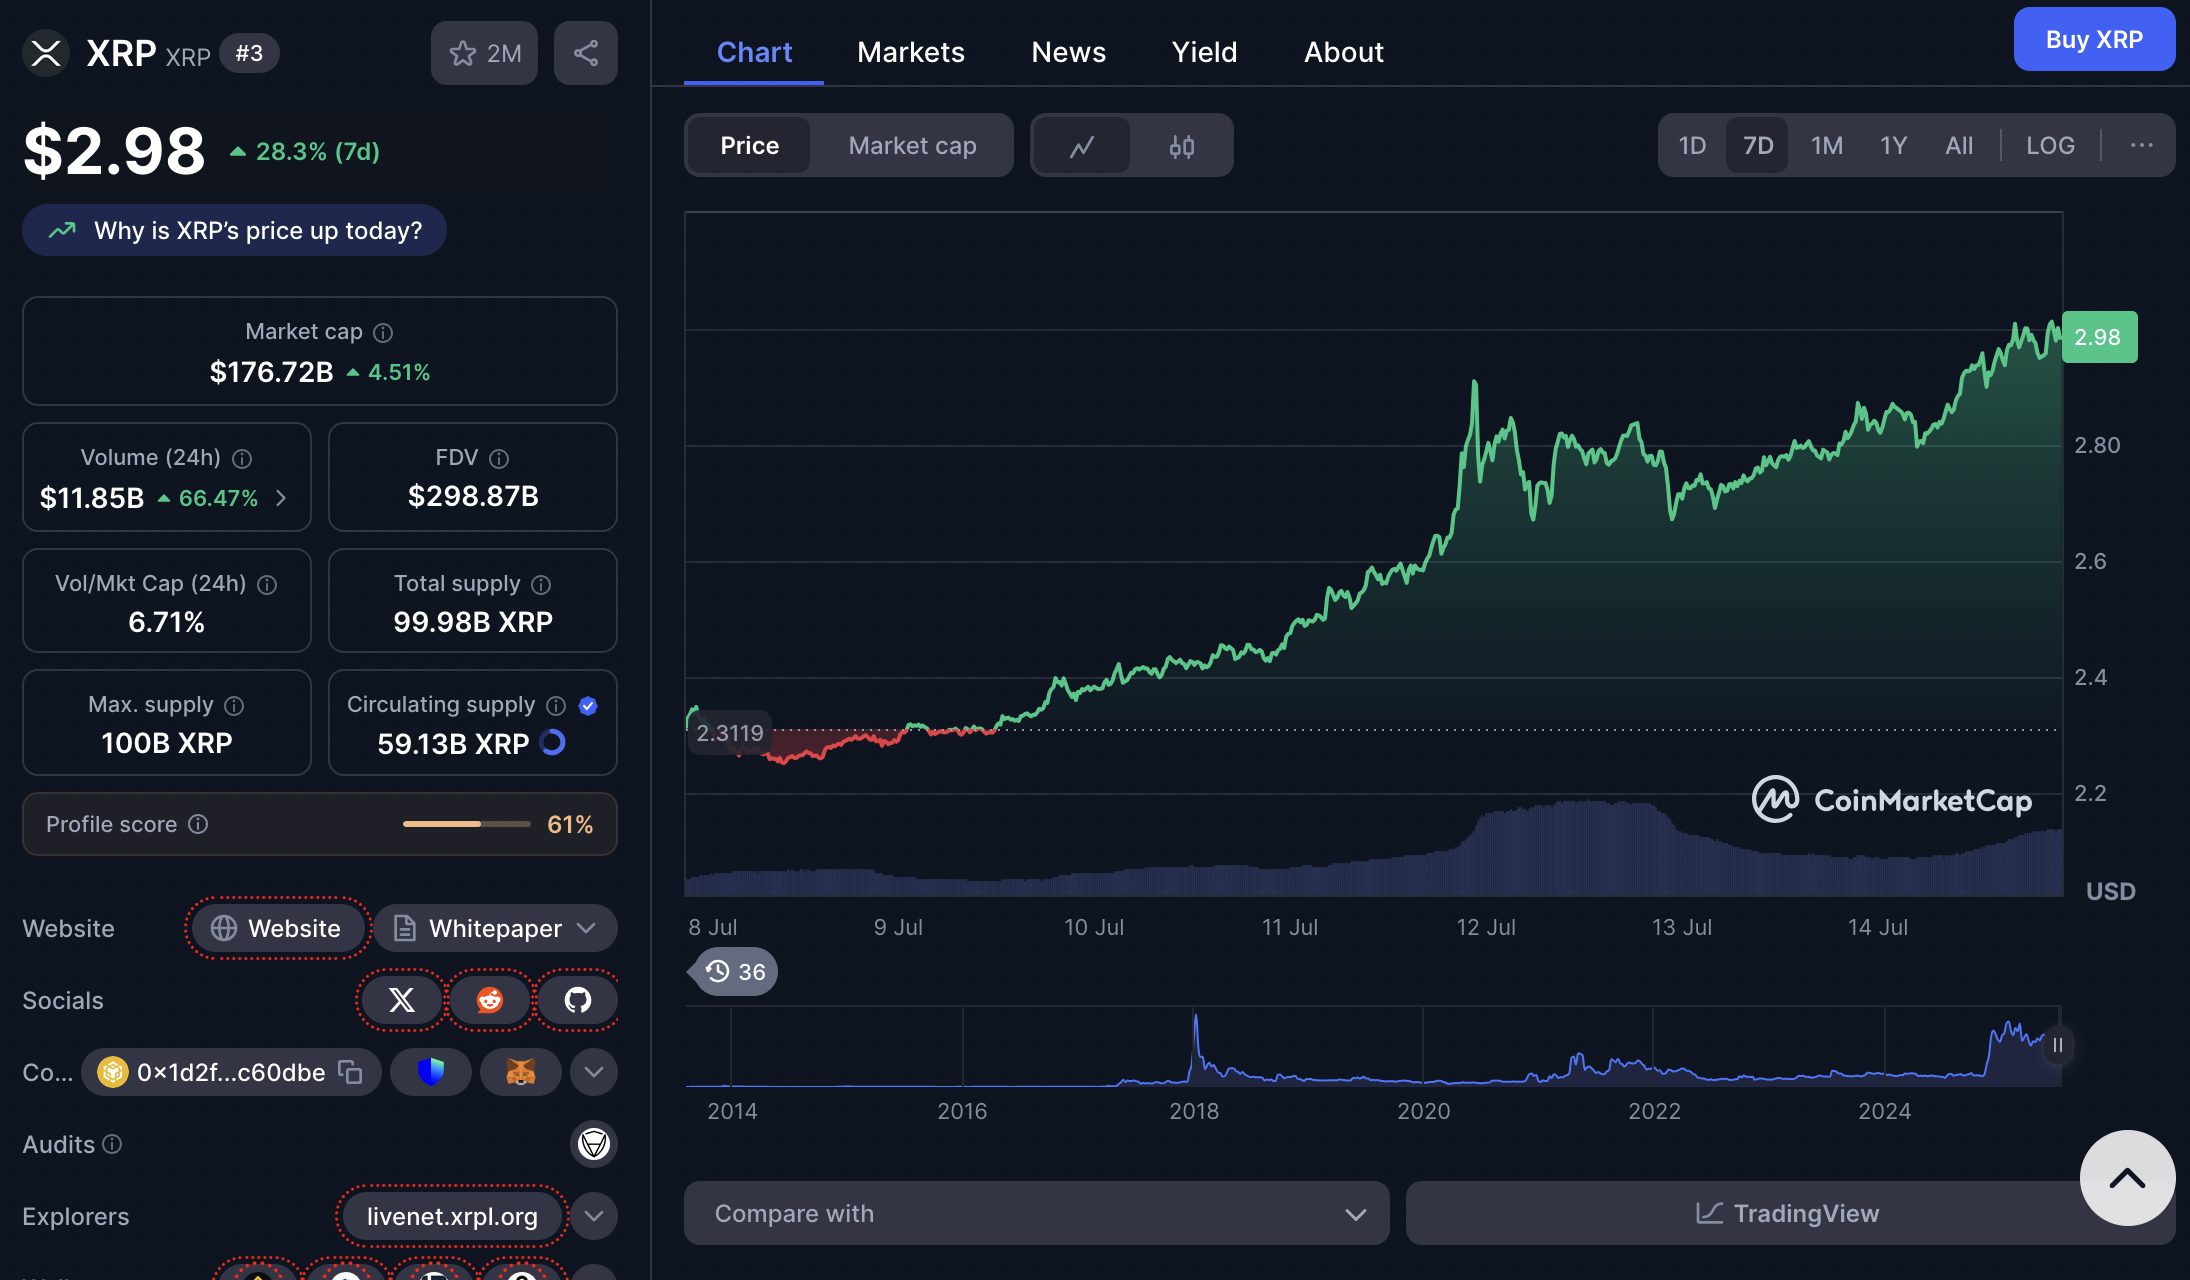This screenshot has width=2190, height=1280.
Task: Open Total supply info icon
Action: coord(541,584)
